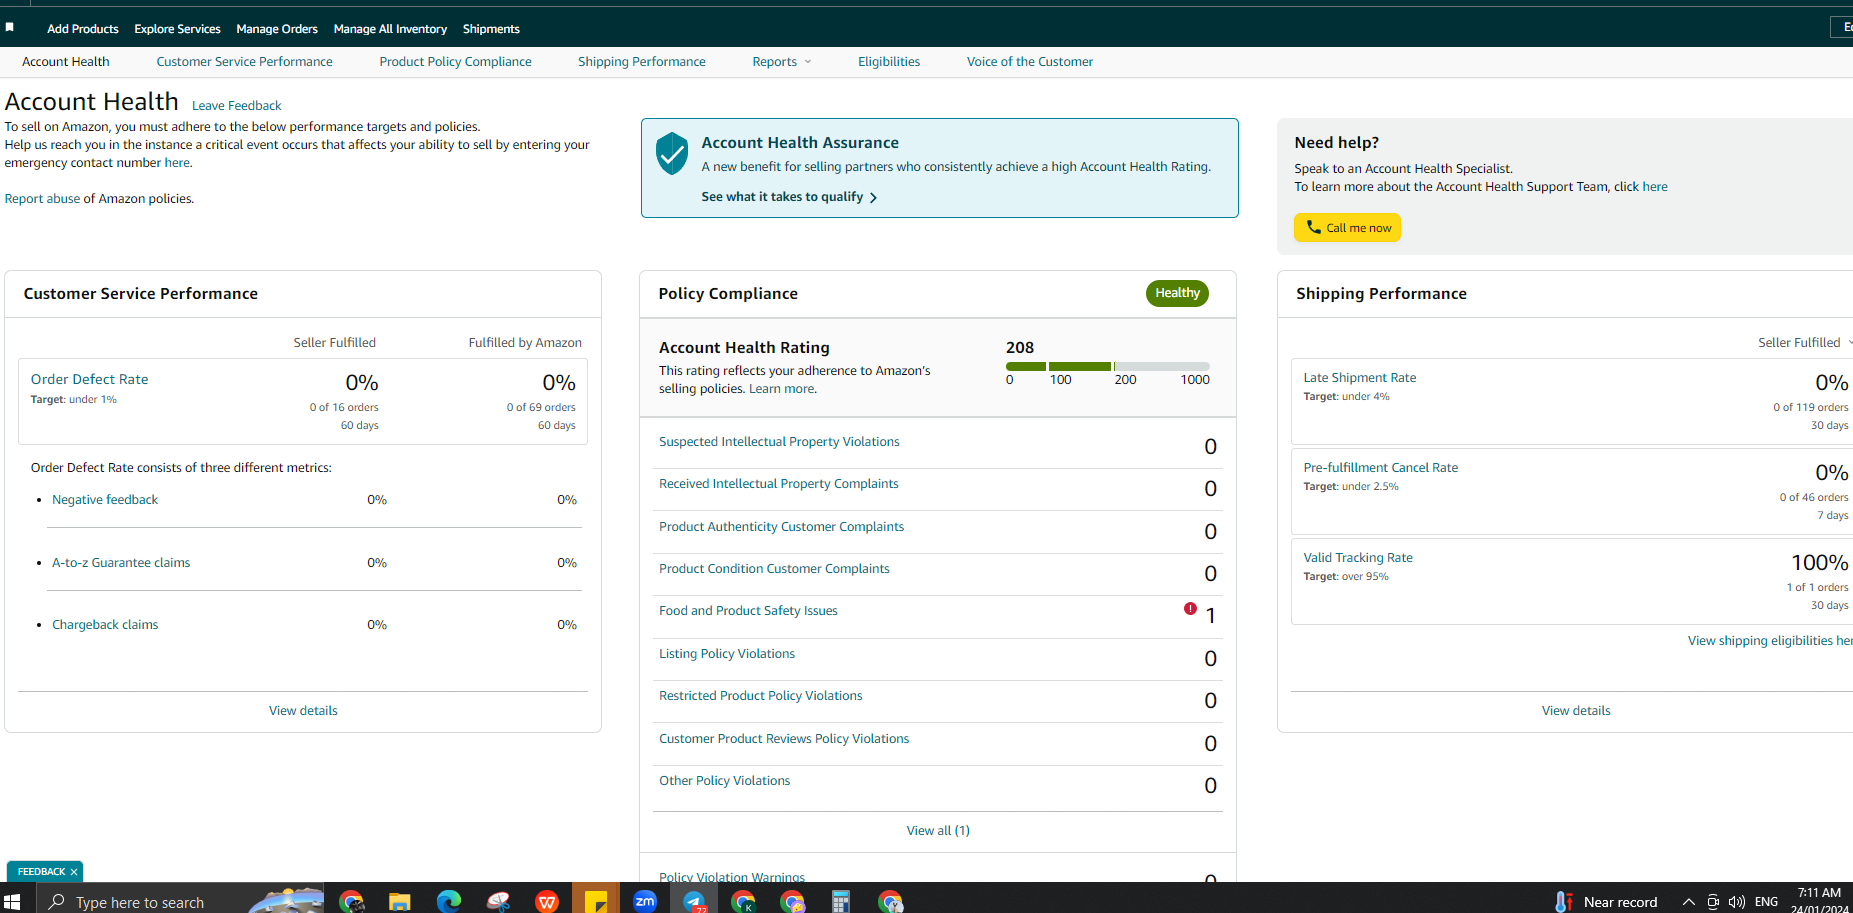Switch to Product Policy Compliance tab
The image size is (1853, 913).
click(x=455, y=62)
